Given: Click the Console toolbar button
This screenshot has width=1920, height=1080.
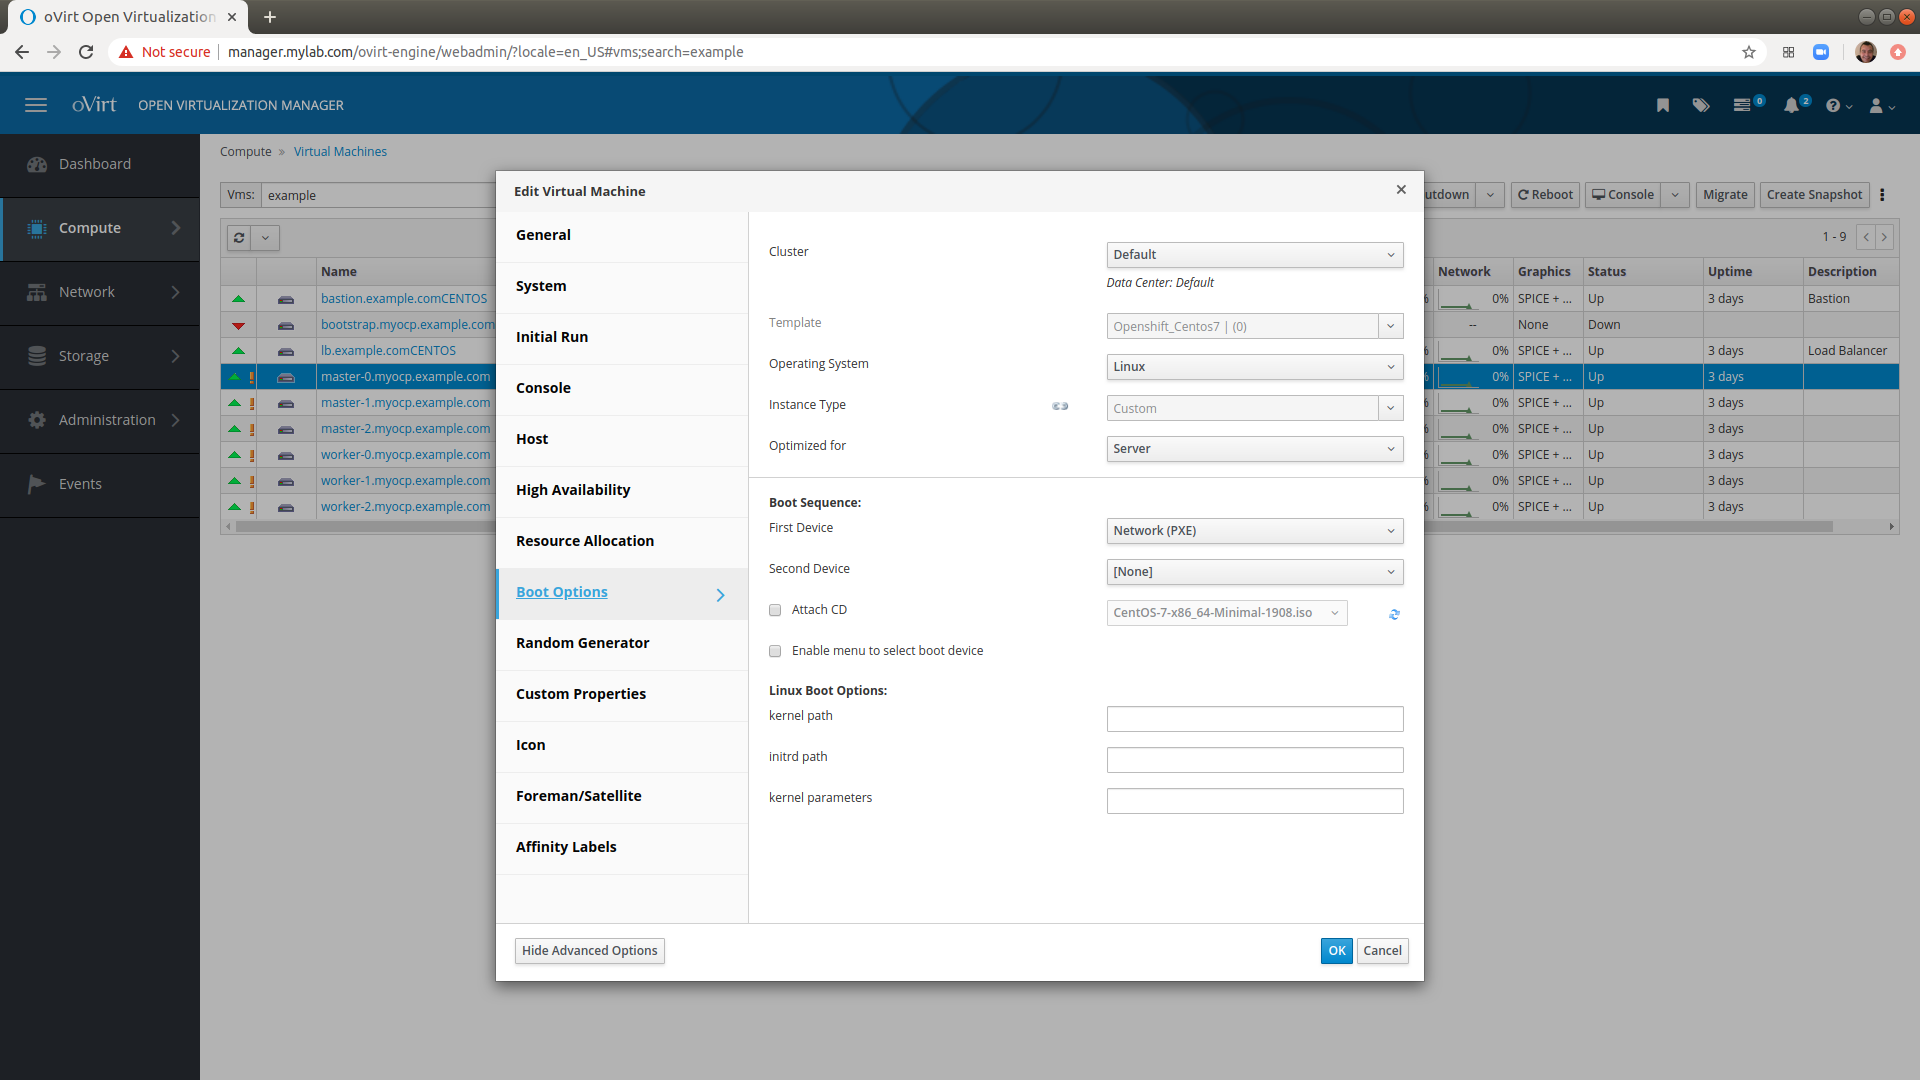Looking at the screenshot, I should coord(1623,195).
